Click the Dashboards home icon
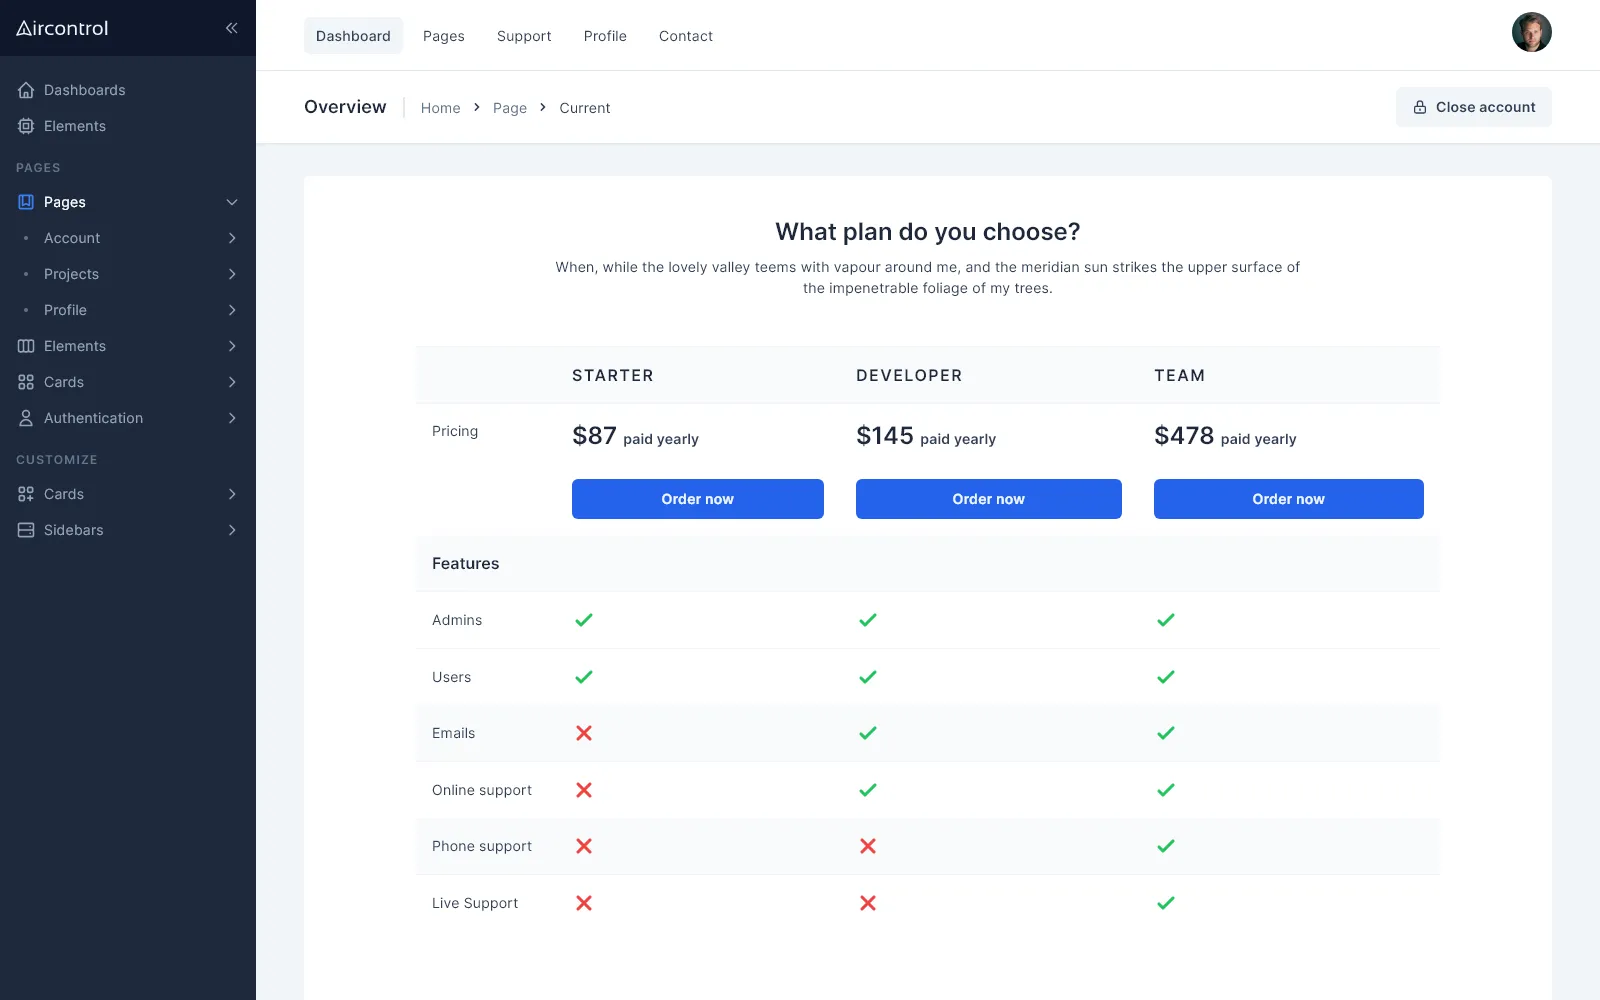1600x1000 pixels. [x=26, y=90]
